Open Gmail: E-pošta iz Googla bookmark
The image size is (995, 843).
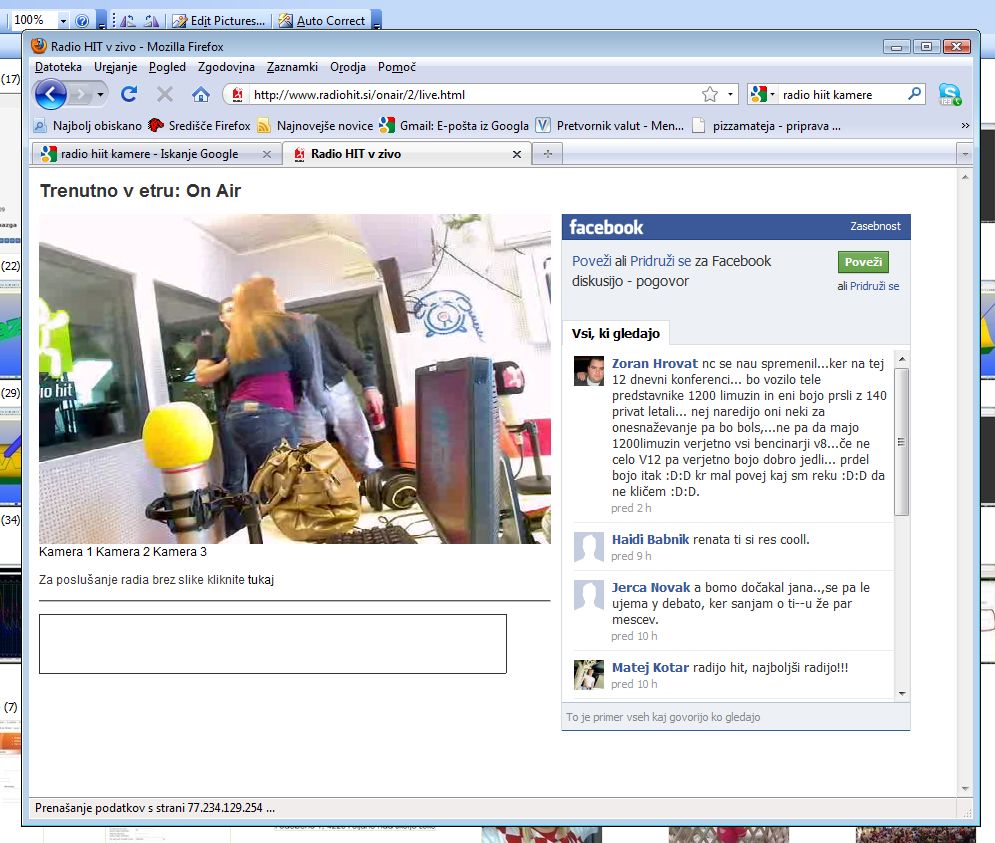click(454, 126)
